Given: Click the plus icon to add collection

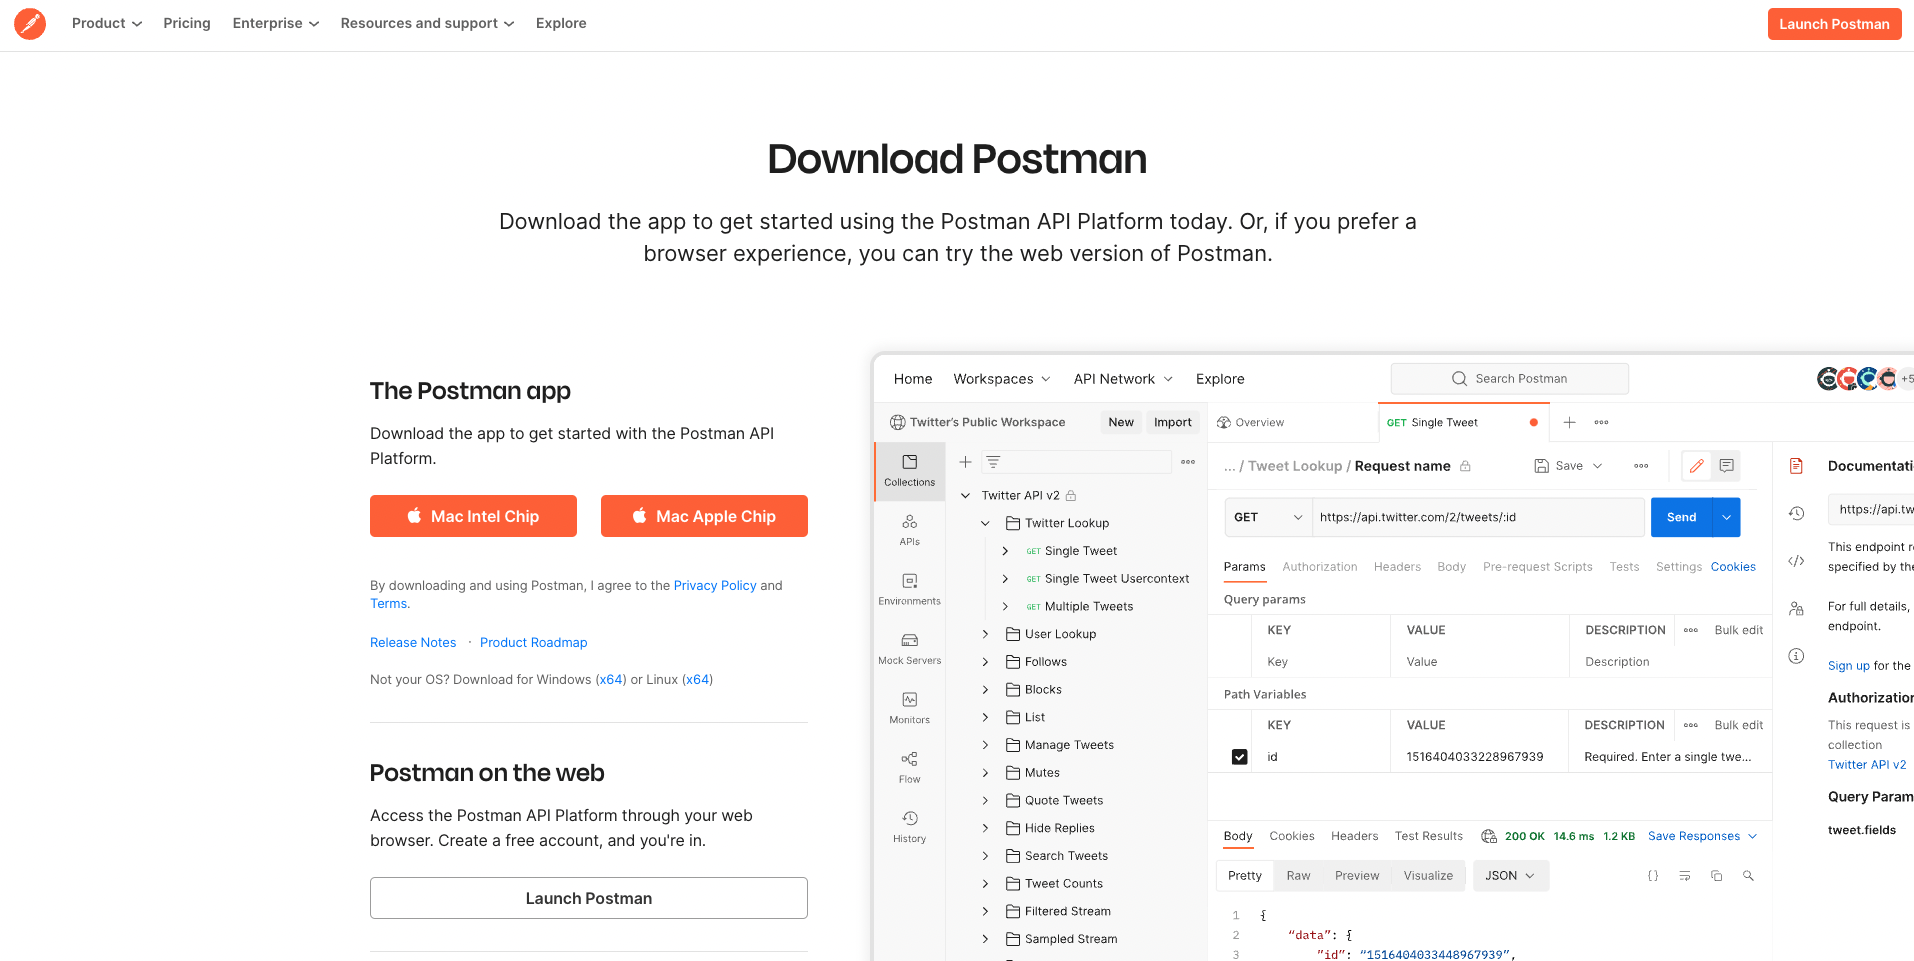Looking at the screenshot, I should pyautogui.click(x=965, y=462).
